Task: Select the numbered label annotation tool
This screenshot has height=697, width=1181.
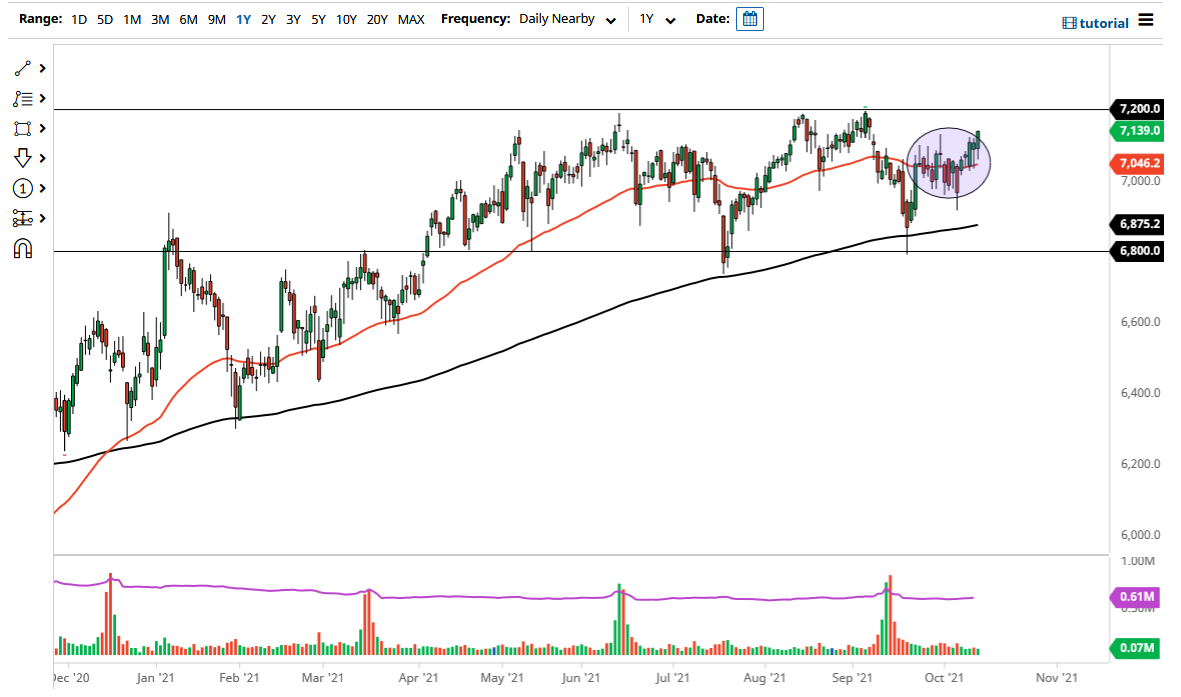Action: click(20, 188)
